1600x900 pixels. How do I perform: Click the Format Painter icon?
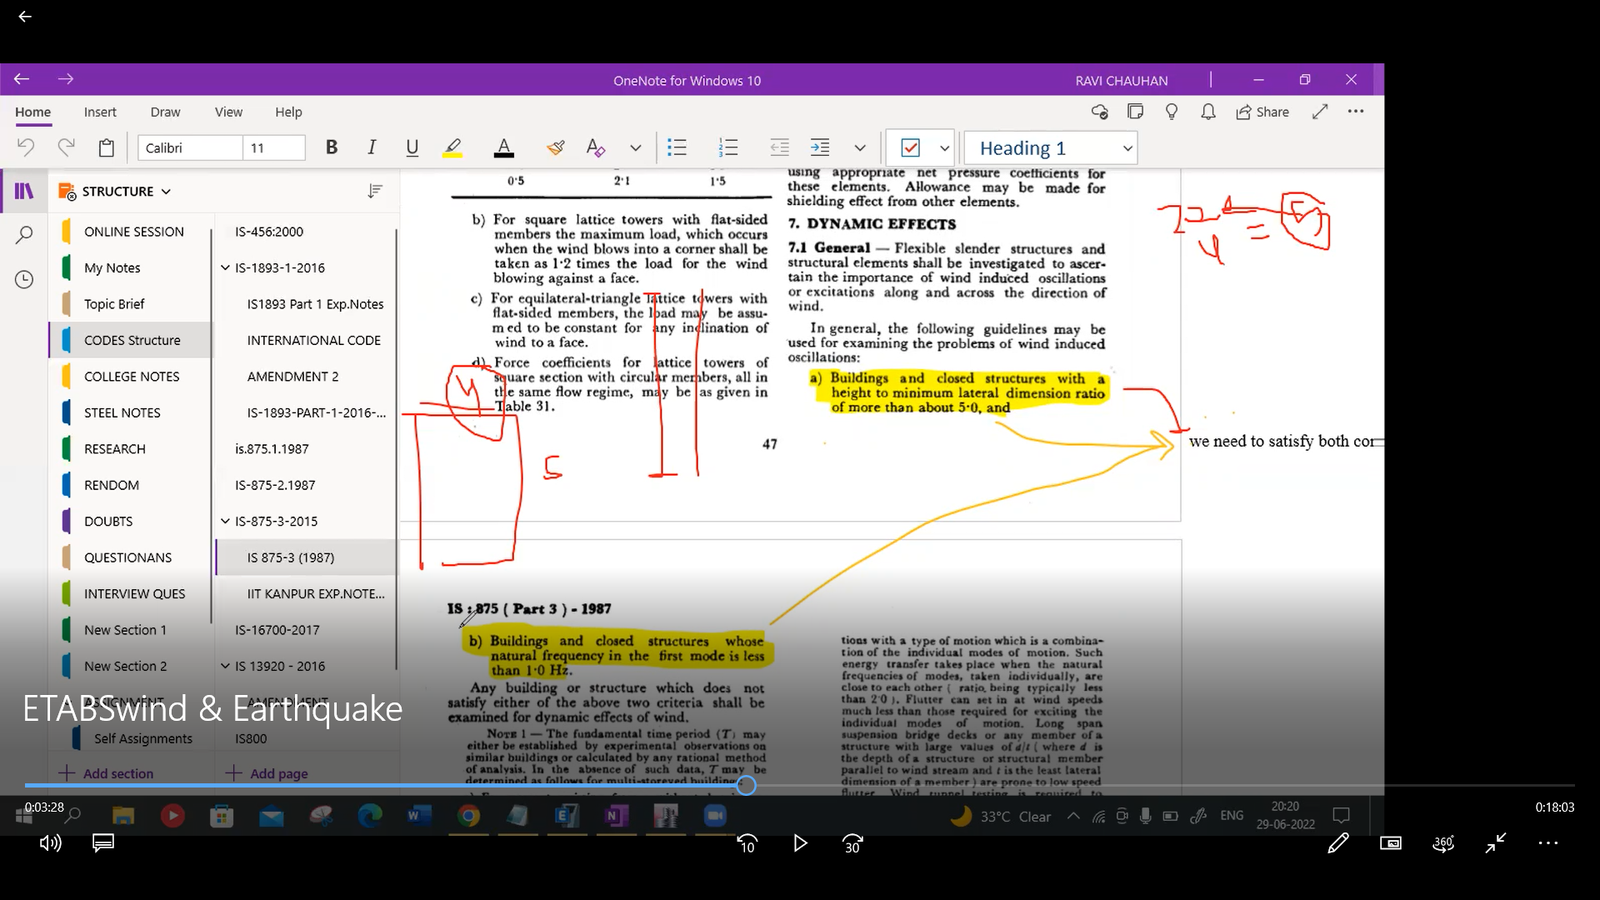(x=556, y=148)
